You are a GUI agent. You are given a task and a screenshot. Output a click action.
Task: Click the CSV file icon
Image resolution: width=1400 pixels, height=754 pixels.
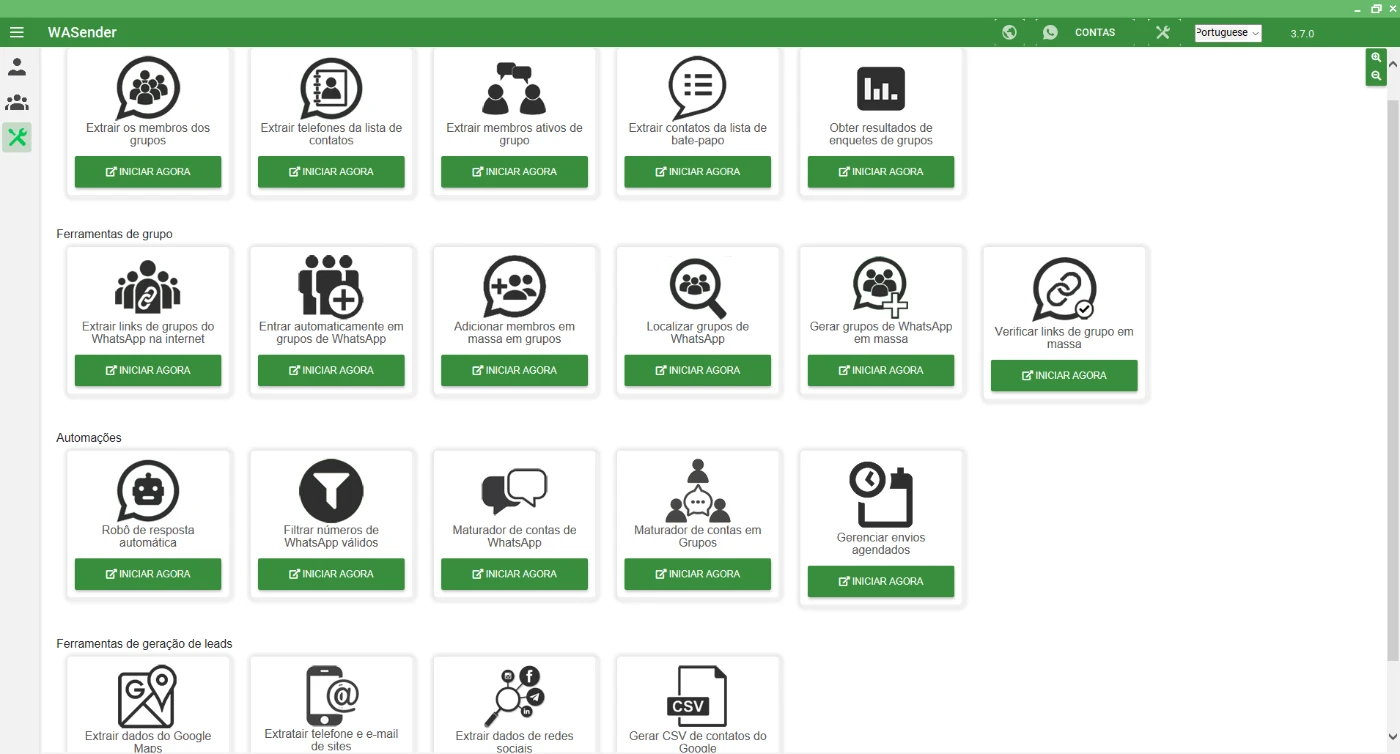click(697, 696)
